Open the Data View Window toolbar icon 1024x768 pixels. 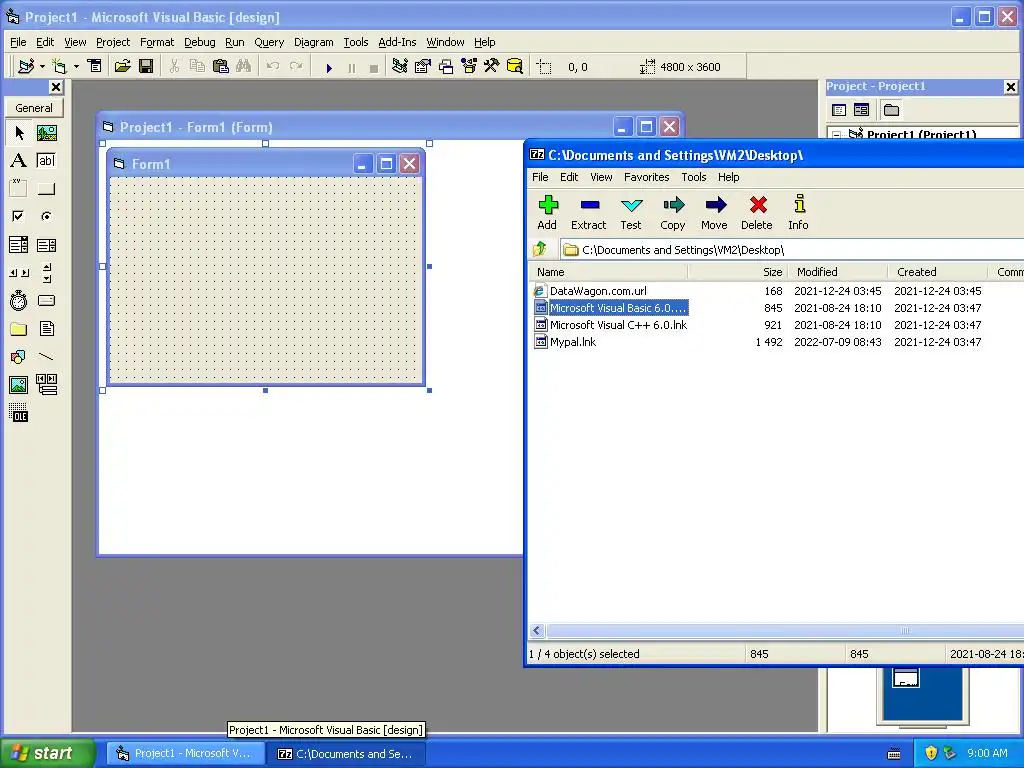tap(515, 67)
